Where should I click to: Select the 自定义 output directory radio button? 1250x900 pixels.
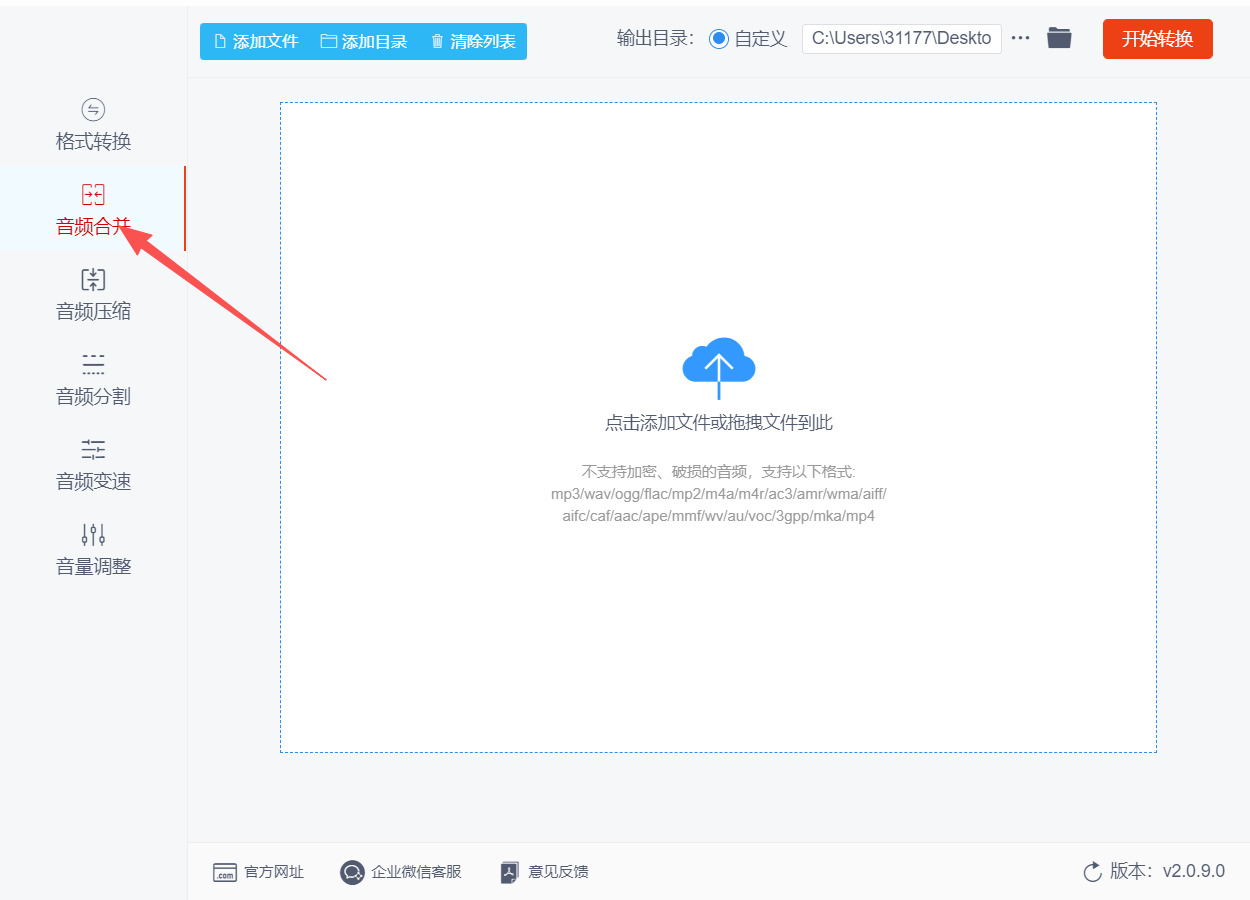[719, 39]
